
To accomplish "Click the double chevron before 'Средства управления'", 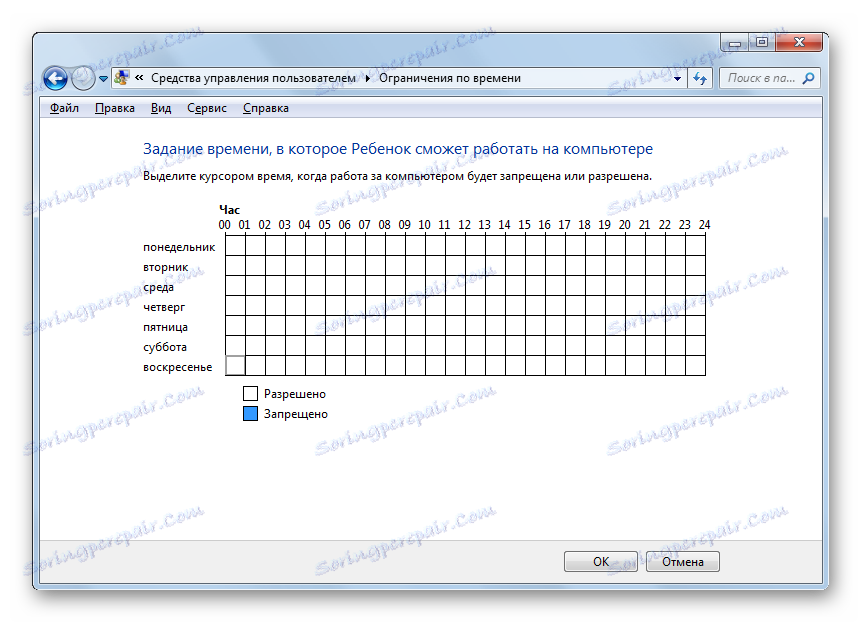I will [x=140, y=78].
